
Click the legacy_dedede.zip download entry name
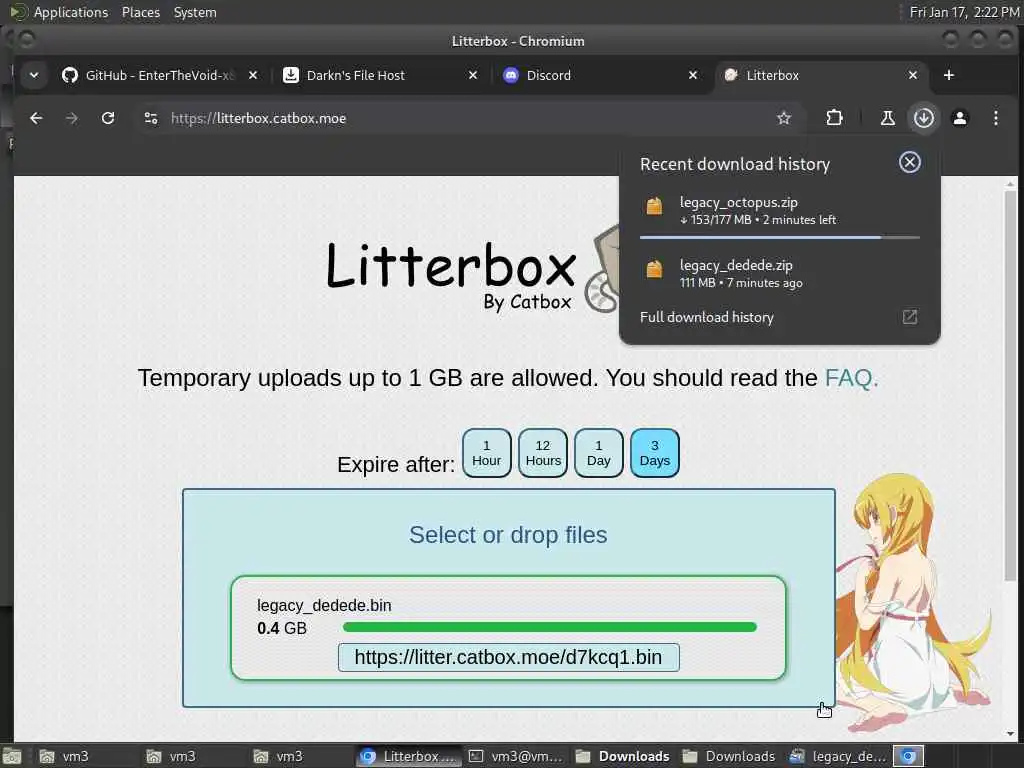point(736,265)
